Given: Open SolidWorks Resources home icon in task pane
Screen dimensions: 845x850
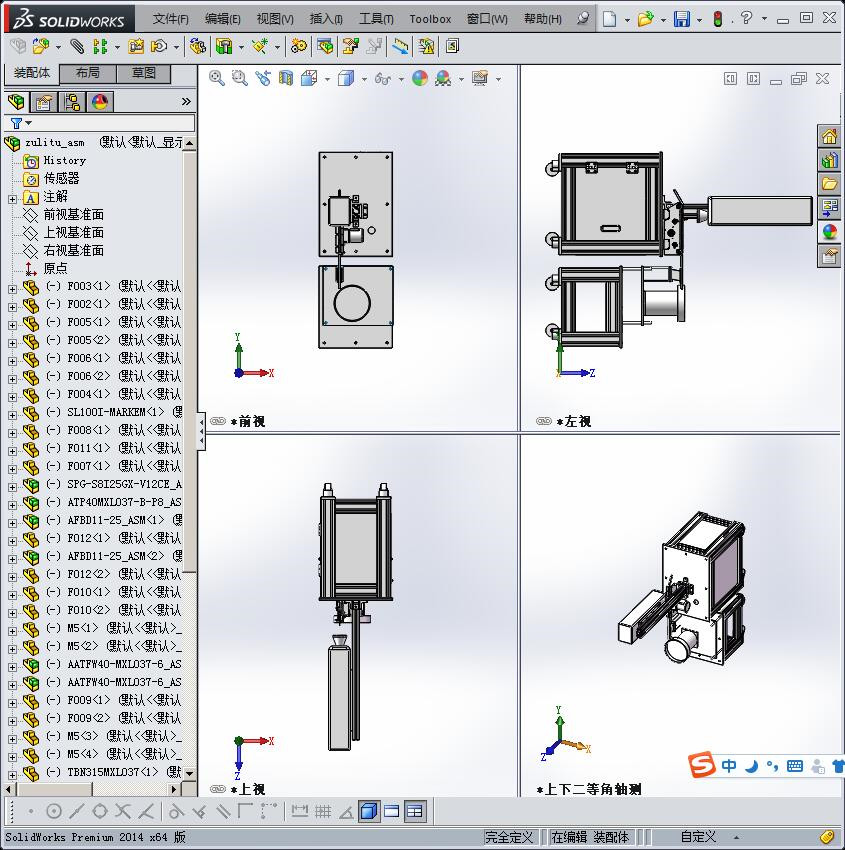Looking at the screenshot, I should (x=829, y=137).
